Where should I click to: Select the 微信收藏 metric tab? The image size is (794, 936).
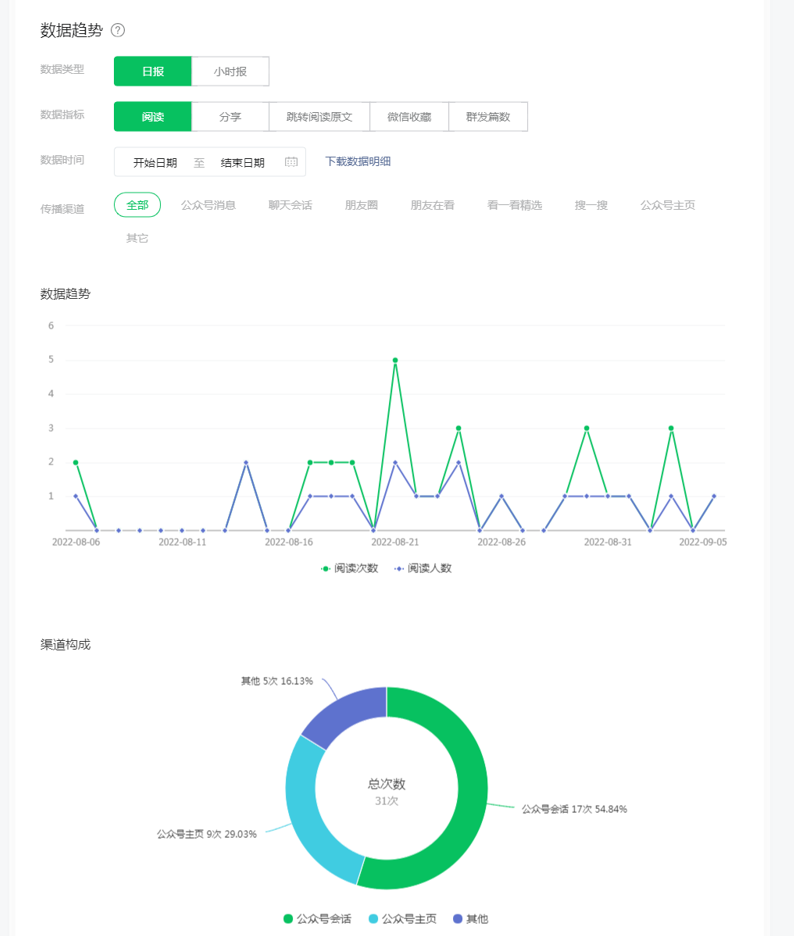point(409,117)
